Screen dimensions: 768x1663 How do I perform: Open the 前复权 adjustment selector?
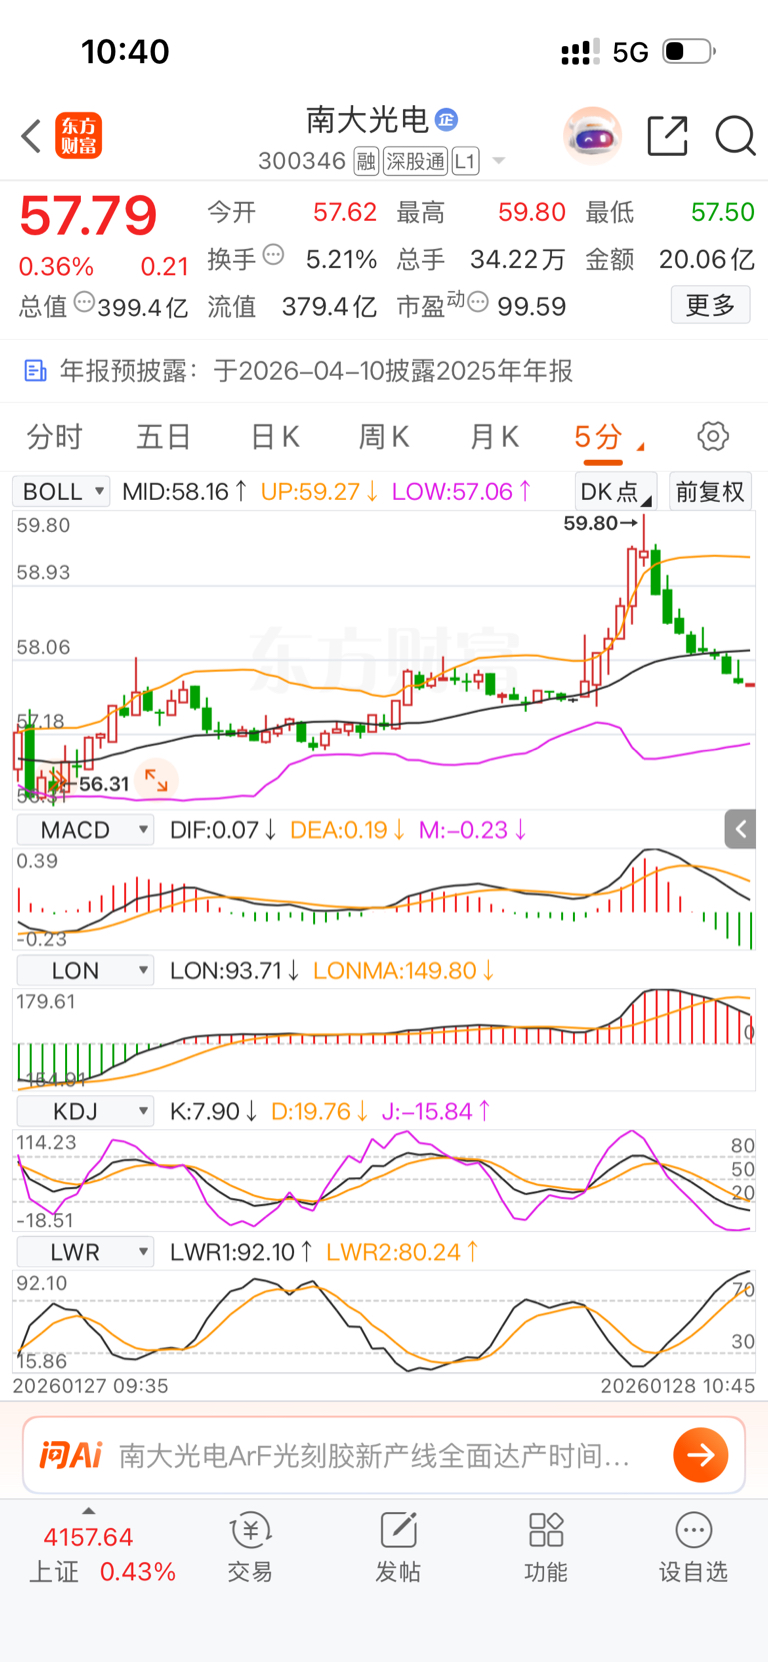[x=710, y=492]
